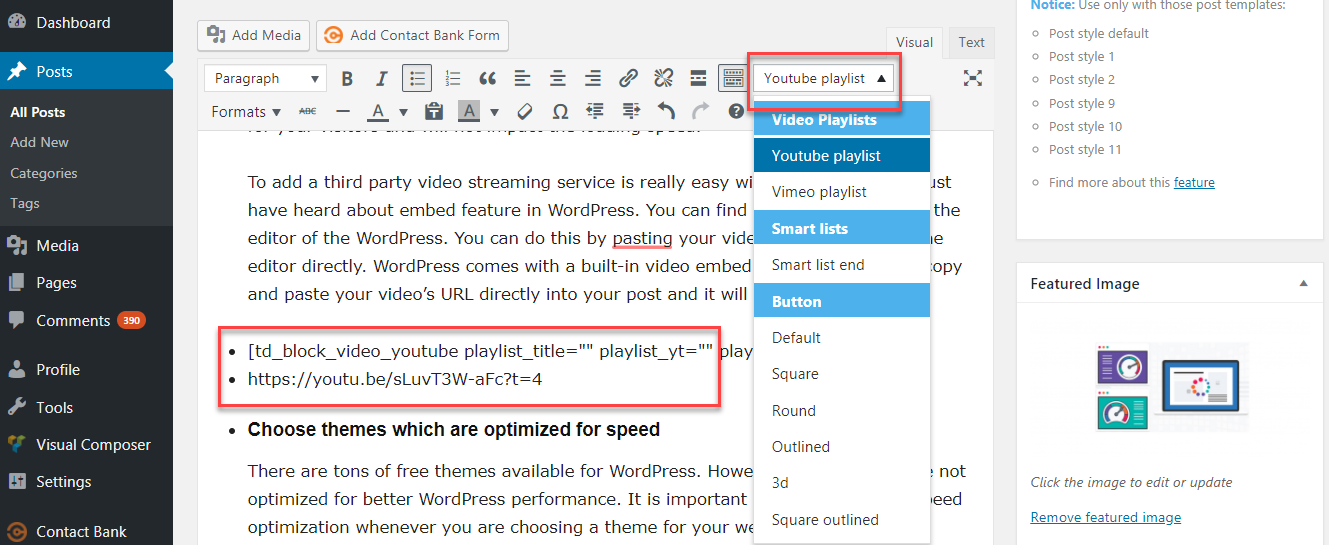Insert a numbered list

[x=452, y=78]
